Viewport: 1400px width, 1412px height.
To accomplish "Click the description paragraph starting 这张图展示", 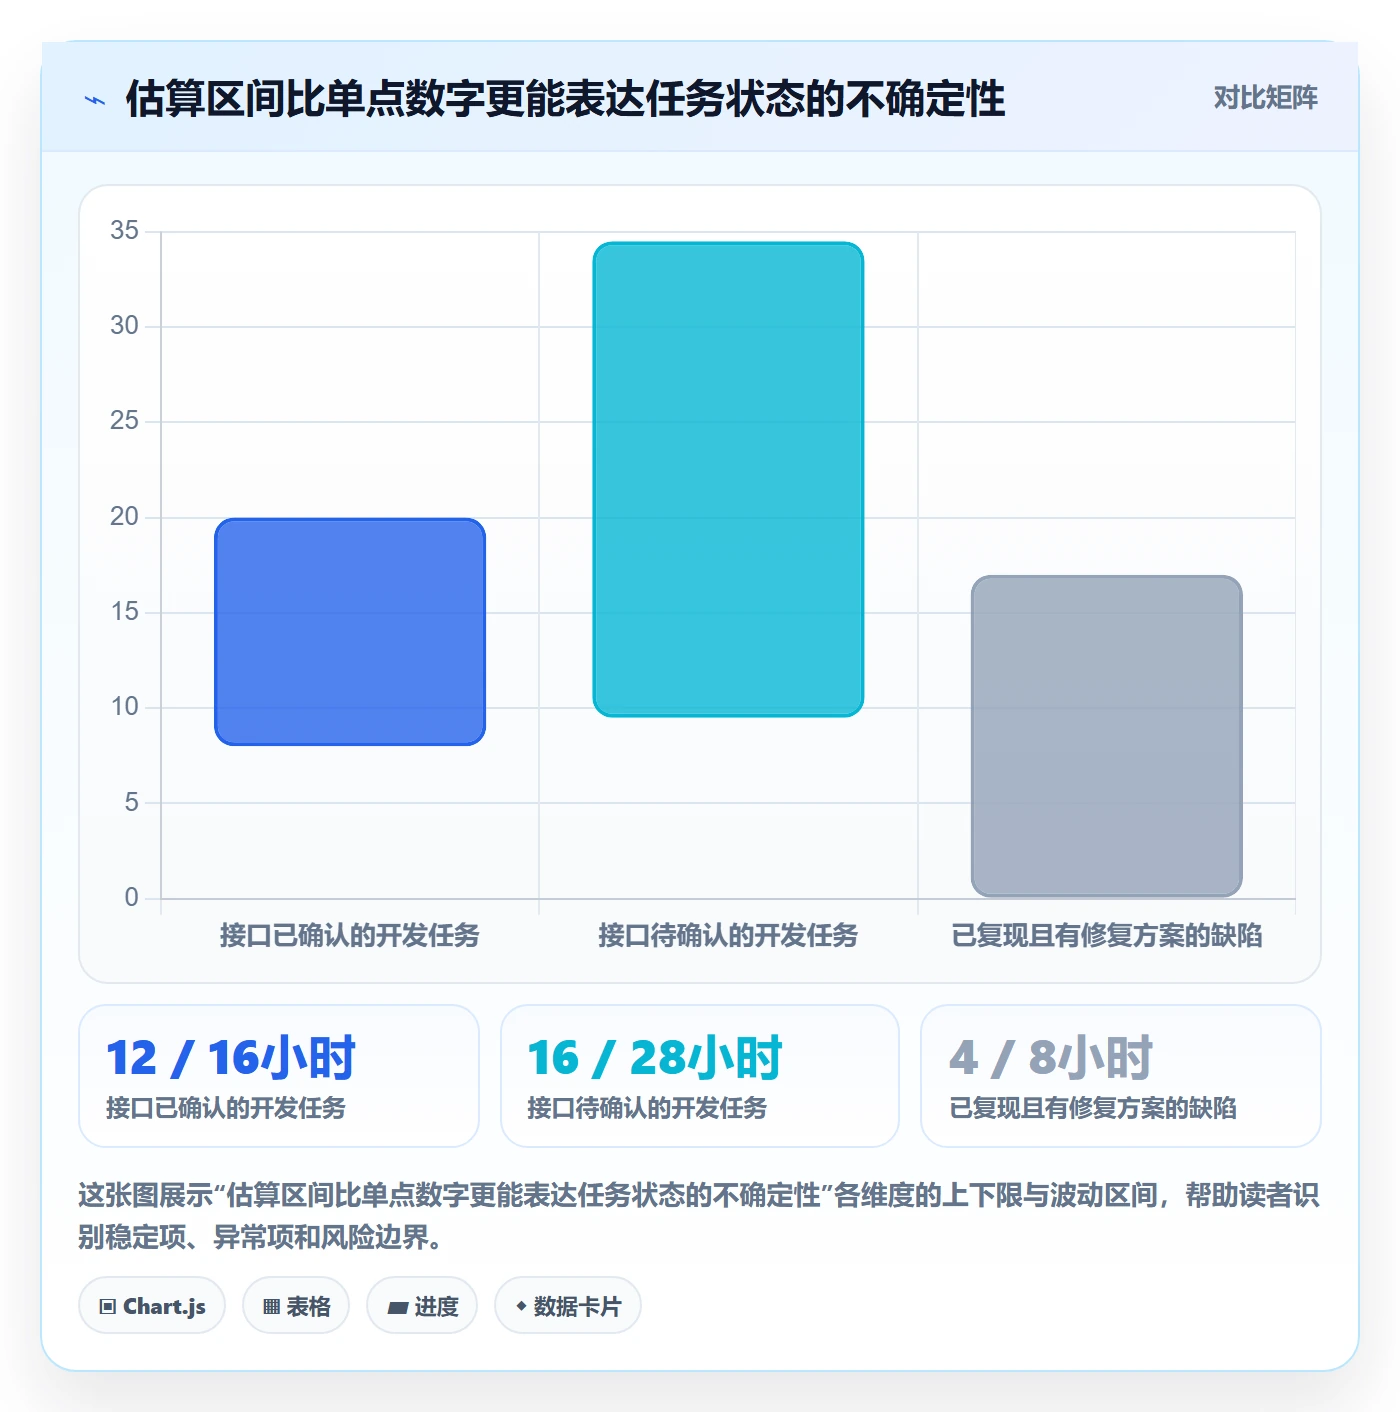I will tap(699, 1216).
